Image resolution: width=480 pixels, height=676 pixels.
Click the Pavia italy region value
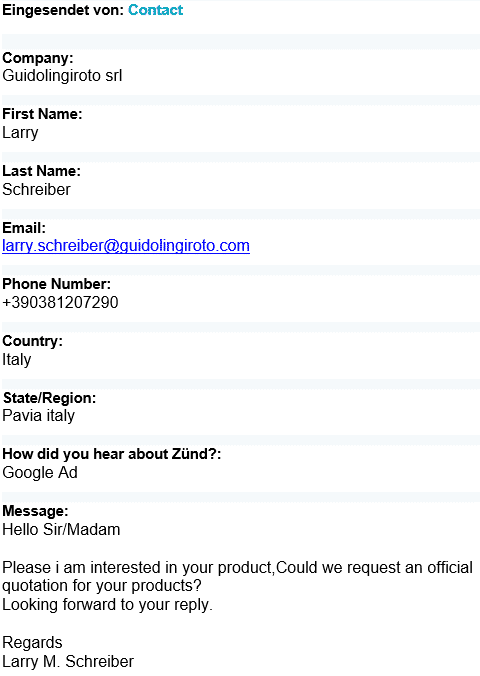pyautogui.click(x=38, y=416)
